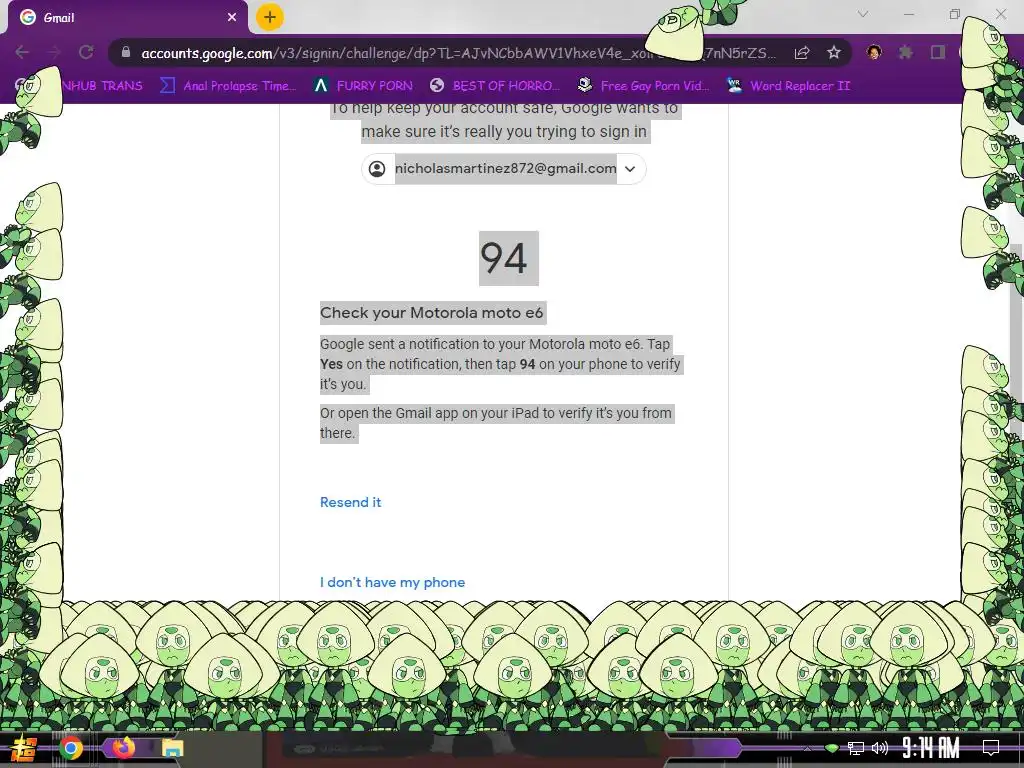
Task: Click the forward navigation arrow
Action: 54,52
